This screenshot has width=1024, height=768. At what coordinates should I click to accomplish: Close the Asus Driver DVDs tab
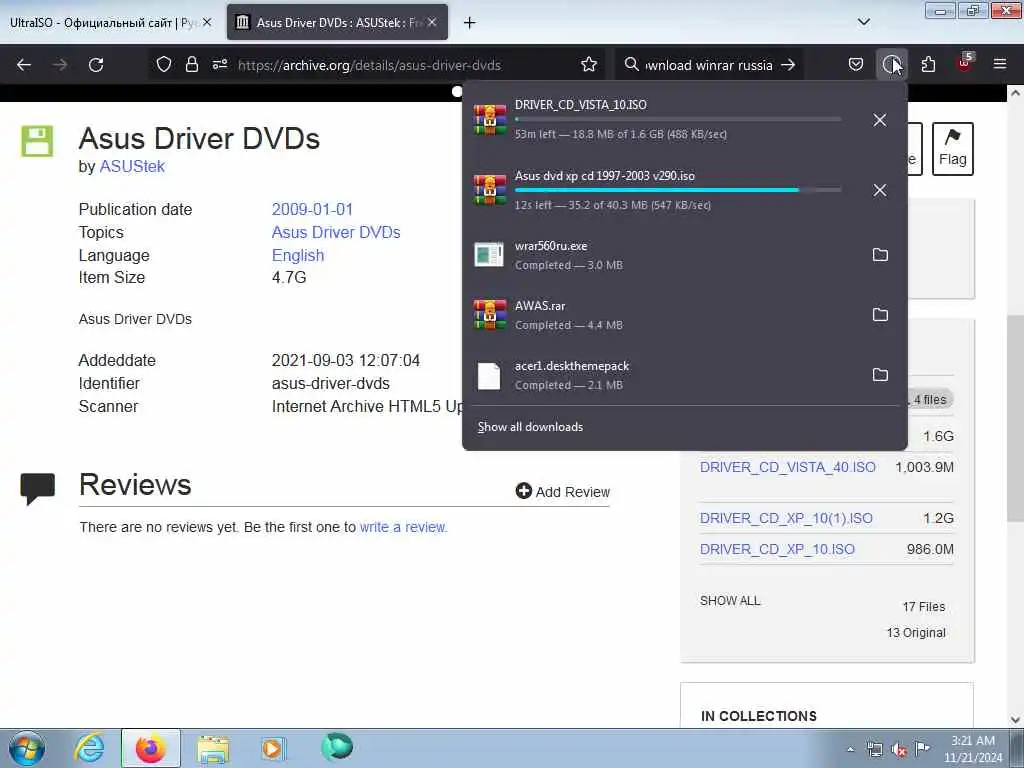click(x=432, y=22)
